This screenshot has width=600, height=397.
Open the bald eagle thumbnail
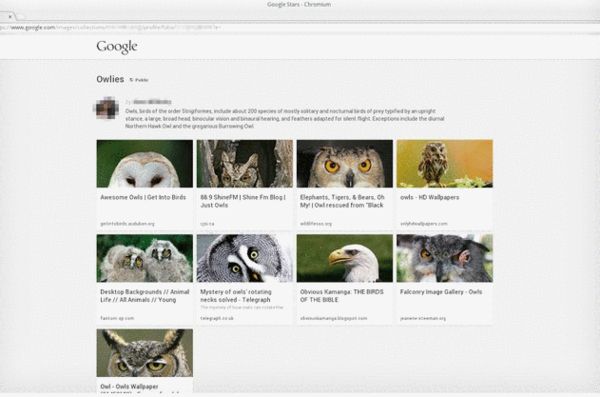point(344,258)
